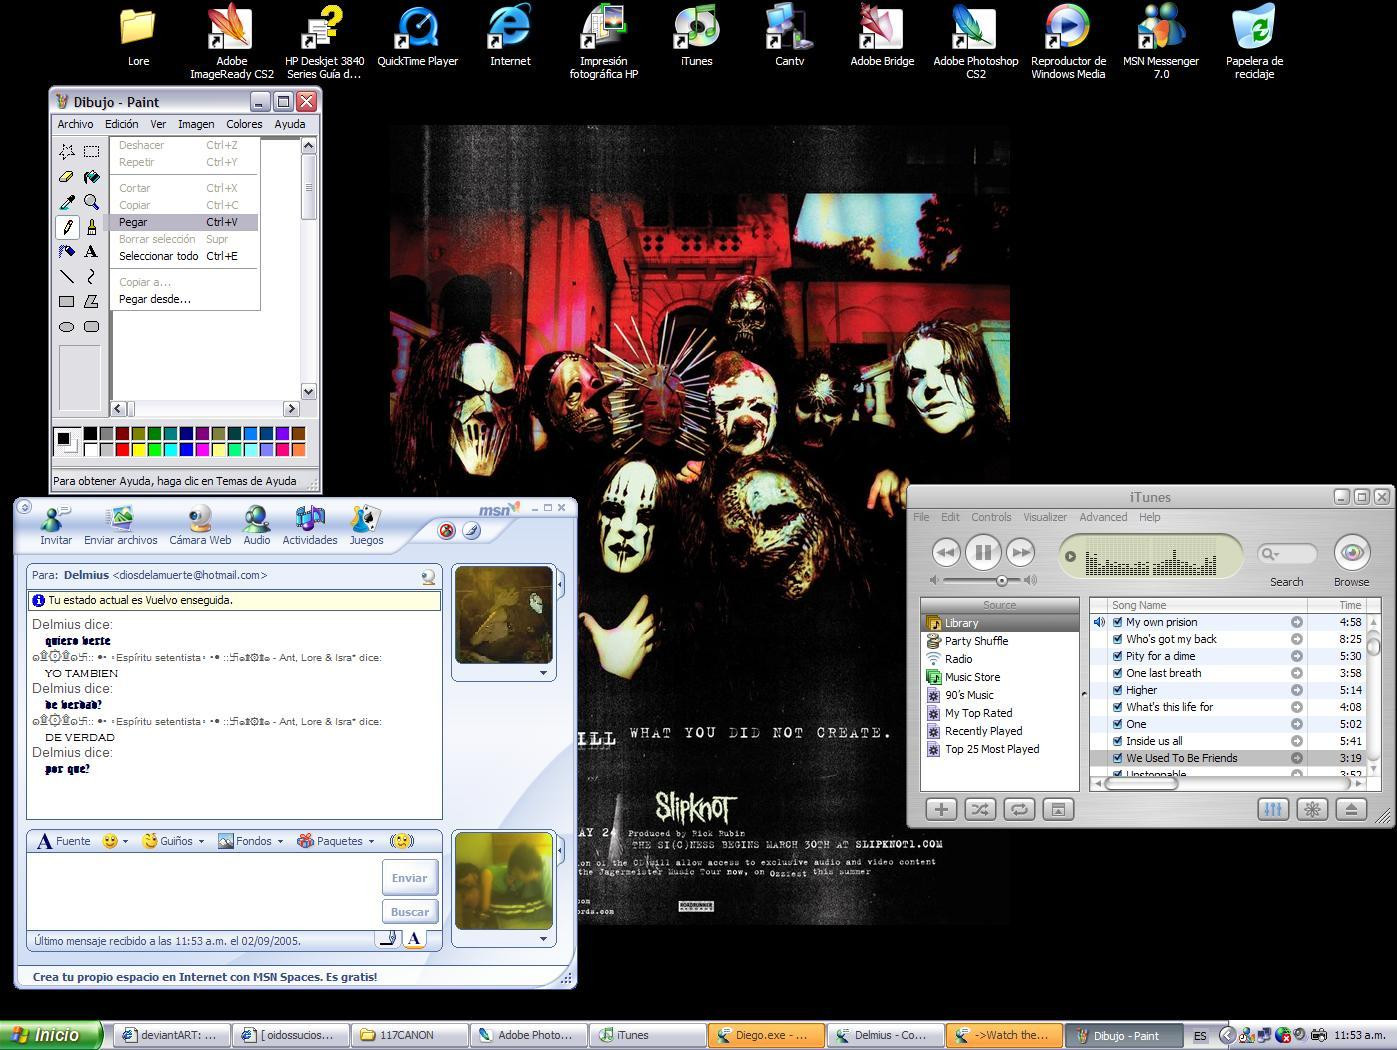This screenshot has height=1050, width=1397.
Task: Uncheck the song 'What's this life for'
Action: tap(1118, 707)
